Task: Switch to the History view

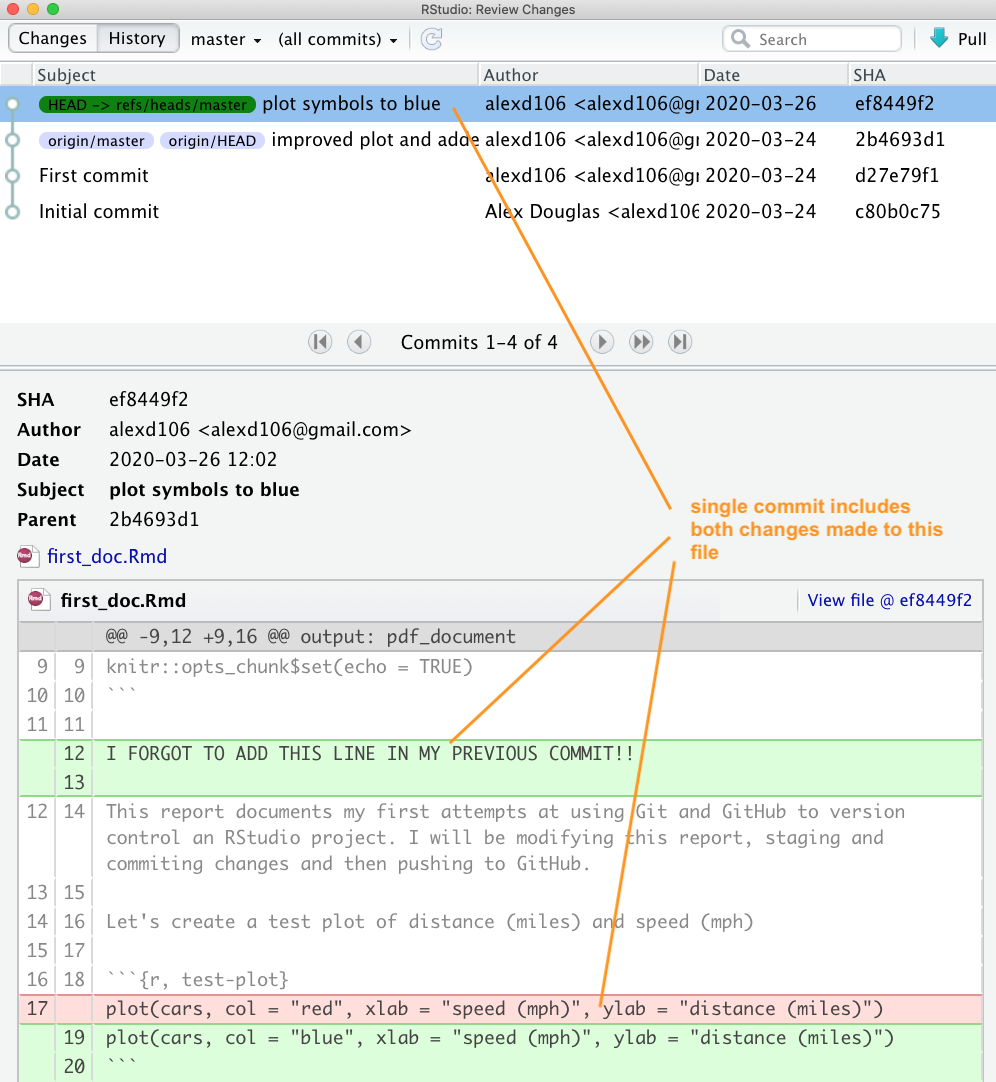Action: 137,39
